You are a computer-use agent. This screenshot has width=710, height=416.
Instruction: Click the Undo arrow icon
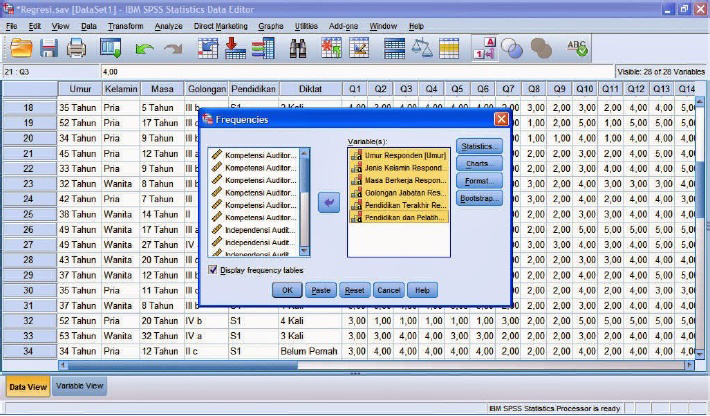click(x=145, y=48)
